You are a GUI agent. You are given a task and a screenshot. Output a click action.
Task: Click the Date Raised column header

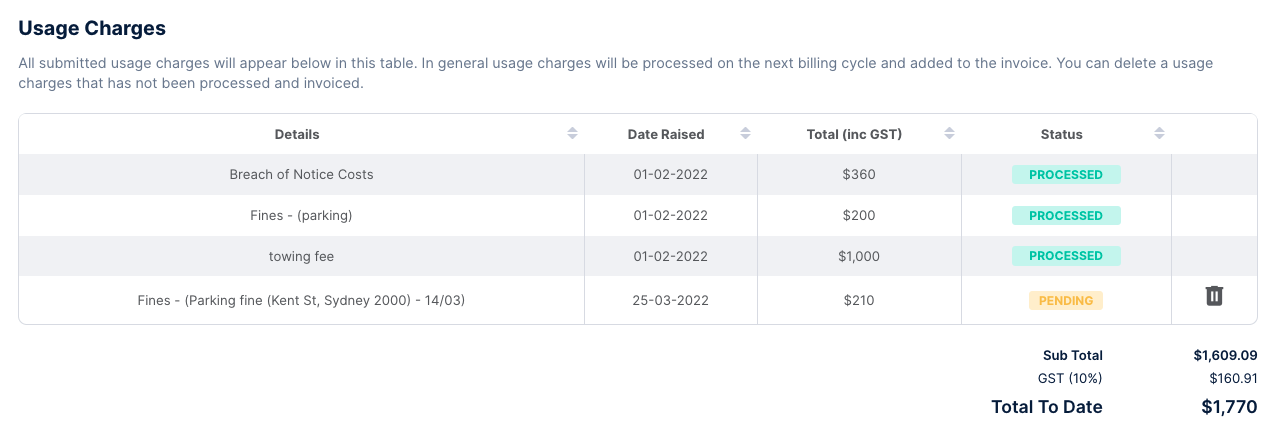click(666, 134)
